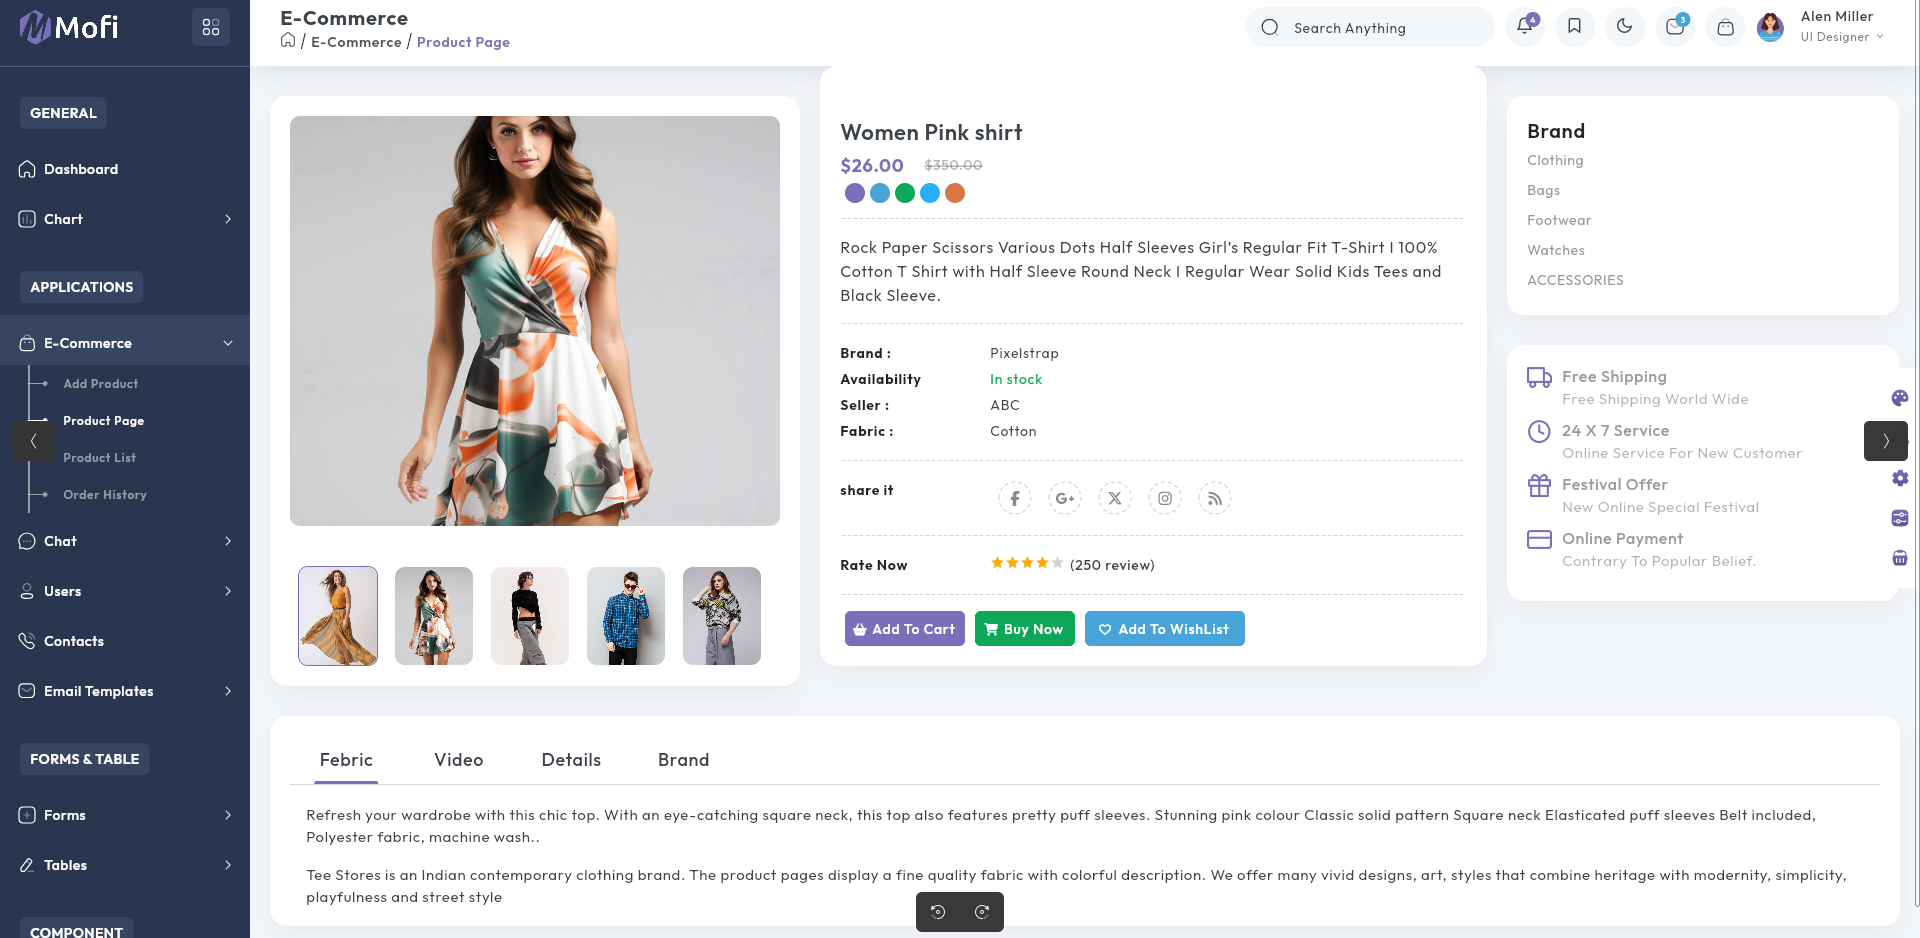Viewport: 1920px width, 938px height.
Task: Expand the Email Templates menu
Action: point(125,691)
